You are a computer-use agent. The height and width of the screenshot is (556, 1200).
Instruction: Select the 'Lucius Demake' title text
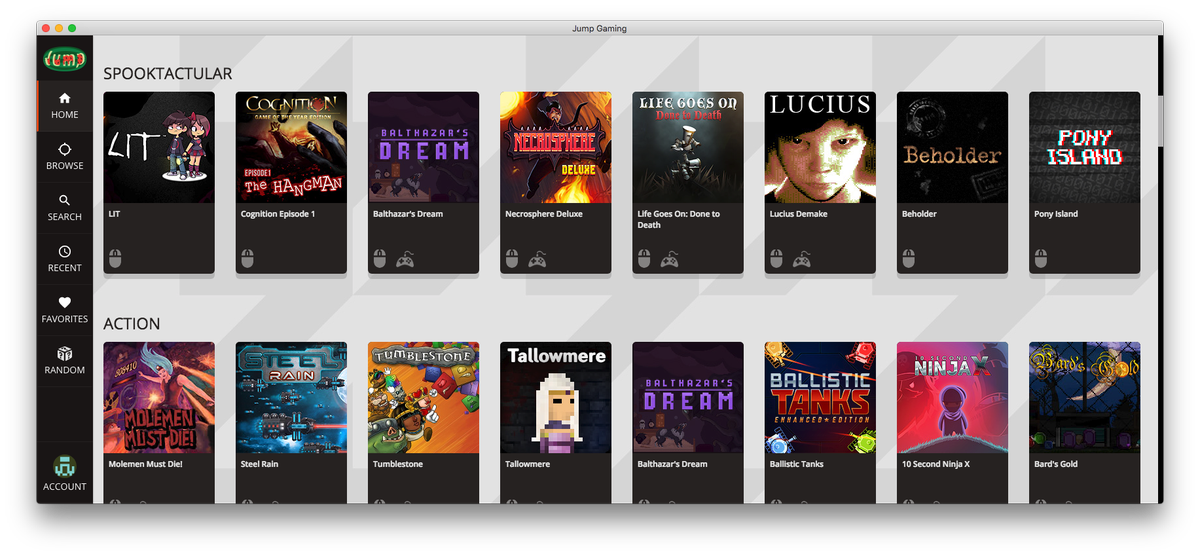798,214
